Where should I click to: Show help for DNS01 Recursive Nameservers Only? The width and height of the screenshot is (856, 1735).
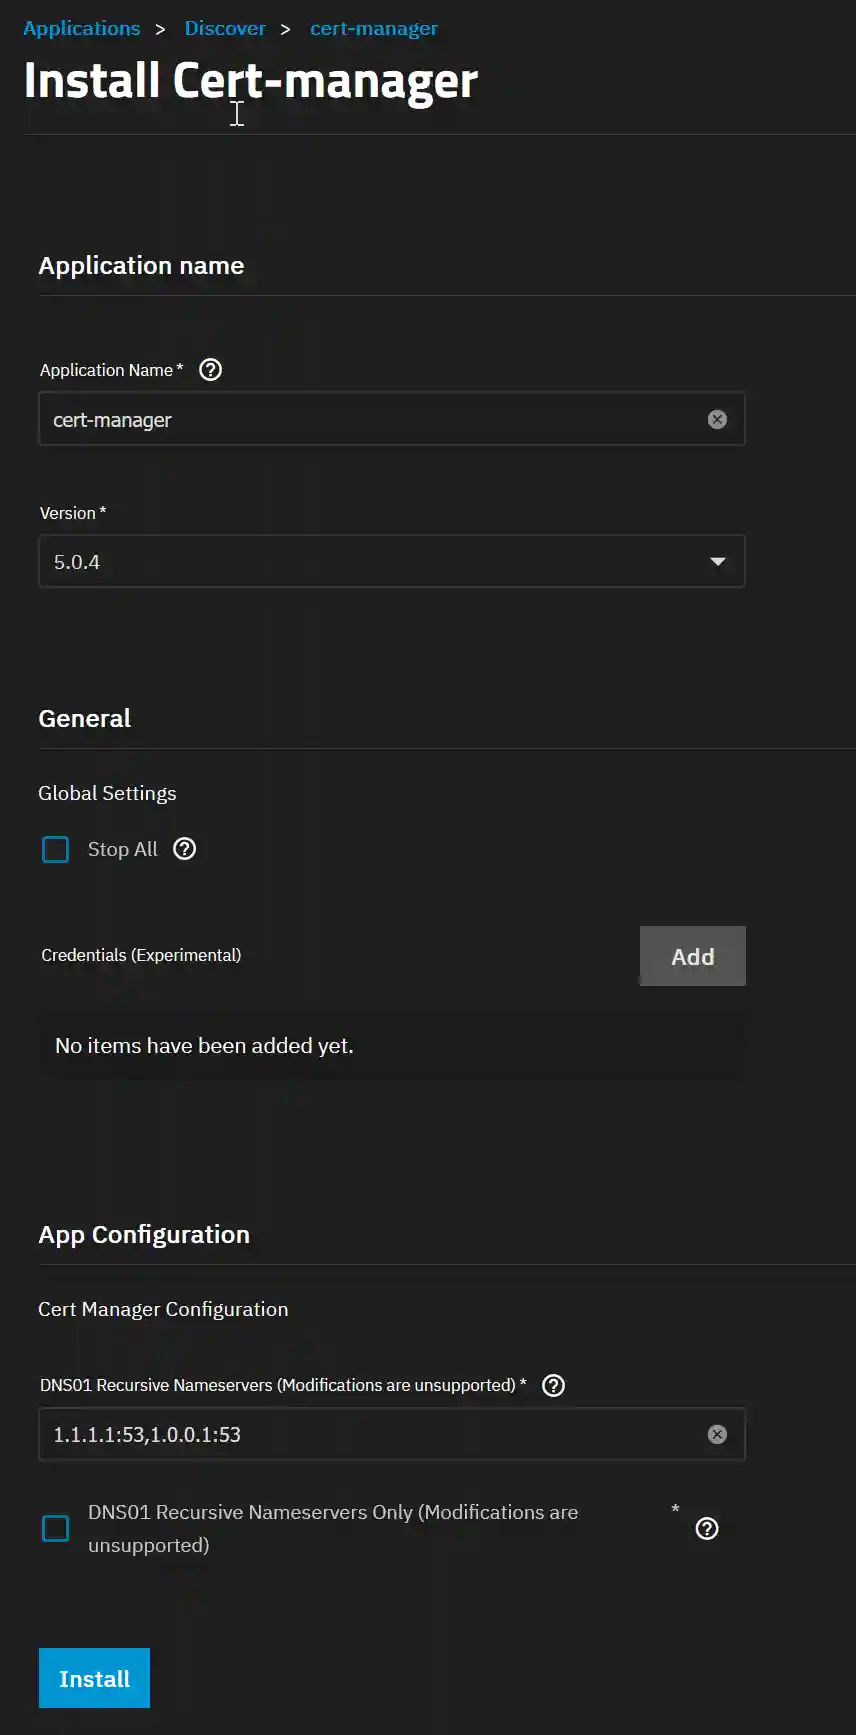click(x=707, y=1529)
